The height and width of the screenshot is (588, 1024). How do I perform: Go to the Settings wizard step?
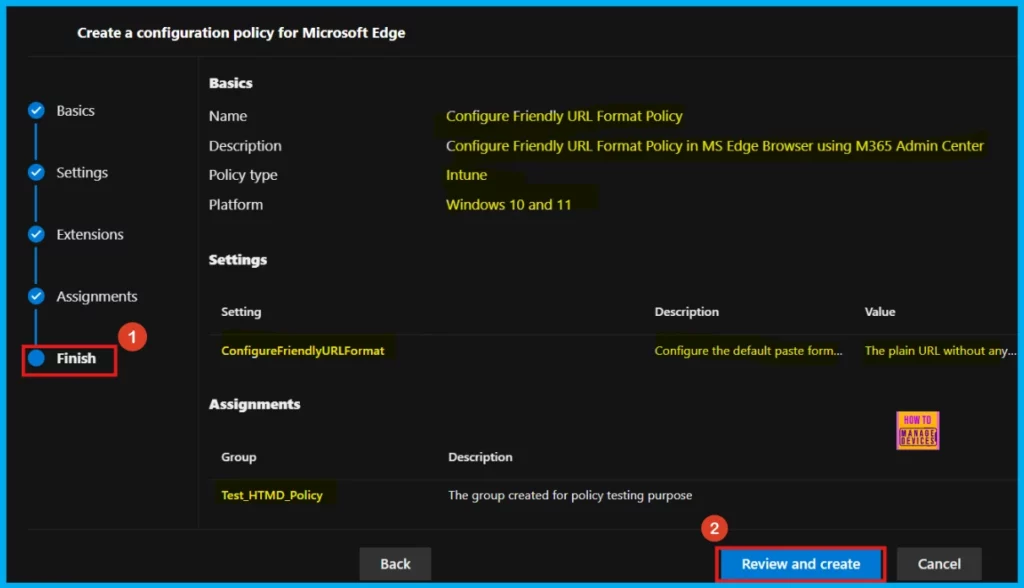82,172
